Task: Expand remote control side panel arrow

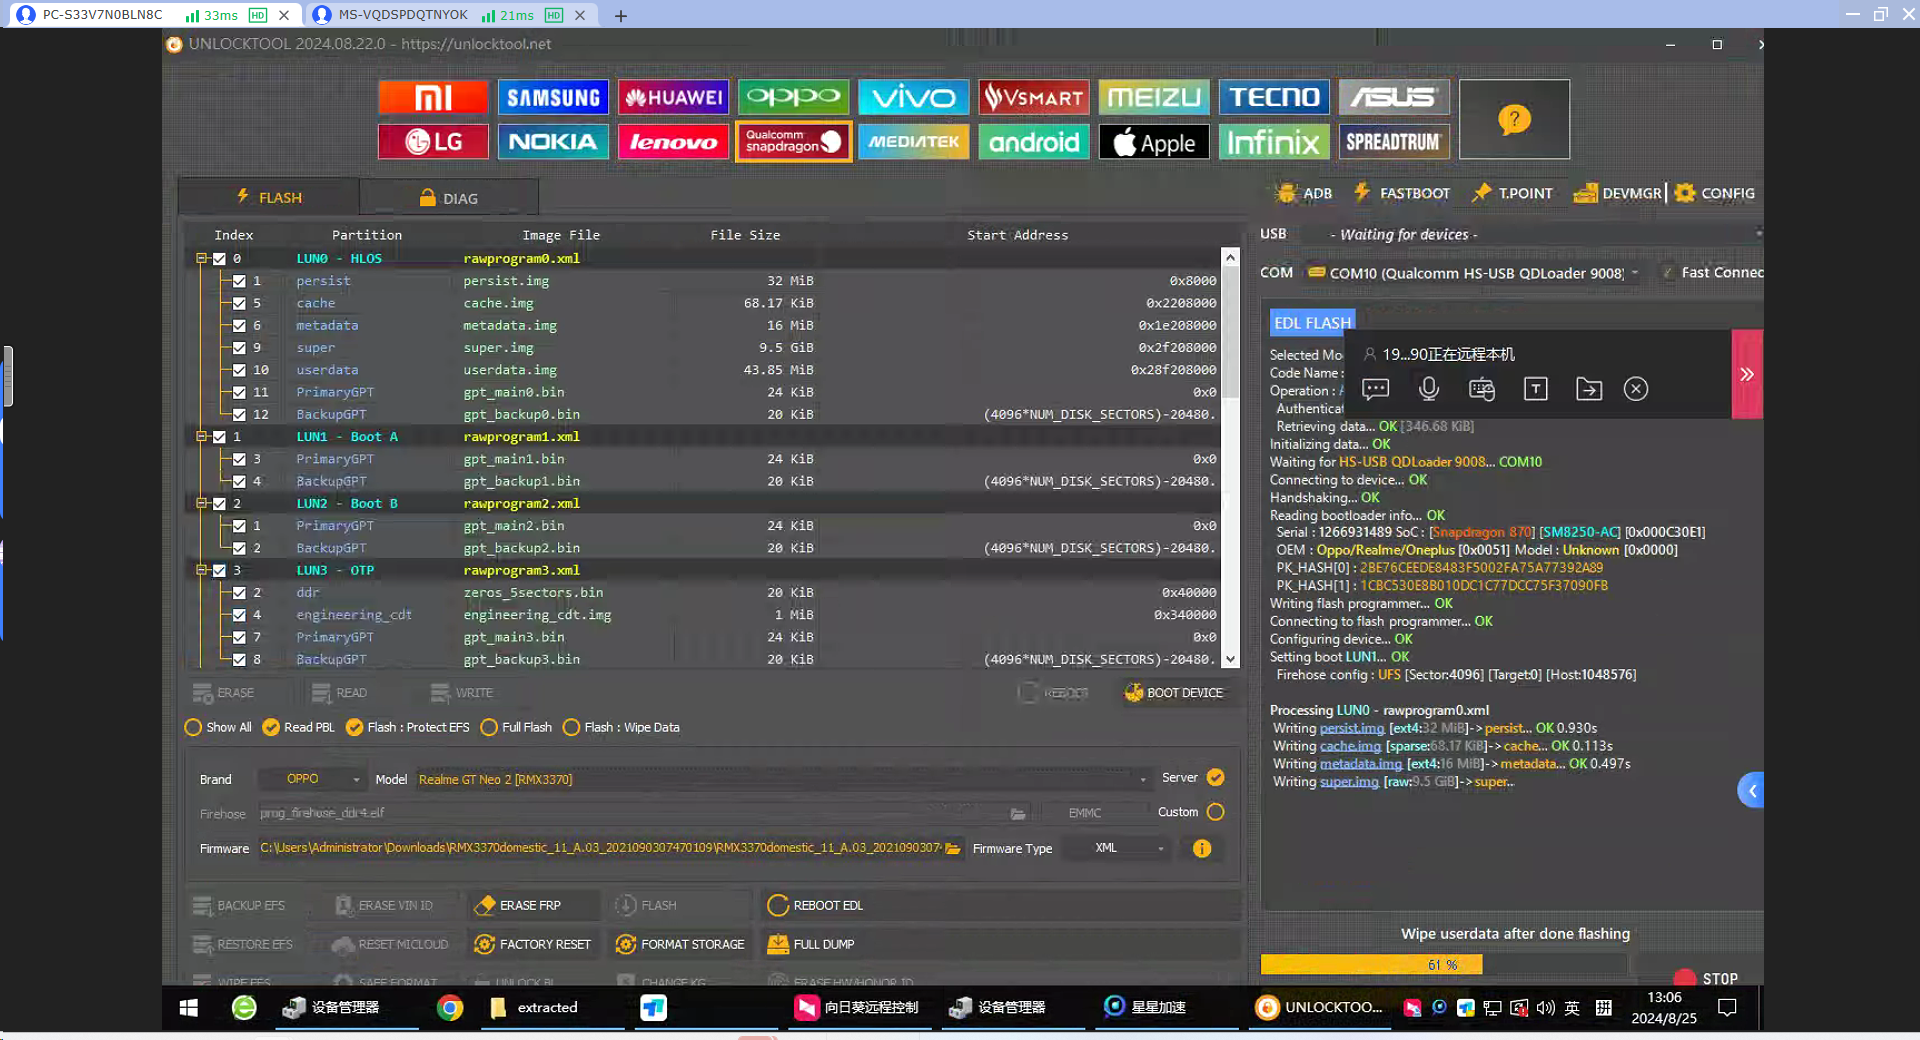Action: [1747, 374]
